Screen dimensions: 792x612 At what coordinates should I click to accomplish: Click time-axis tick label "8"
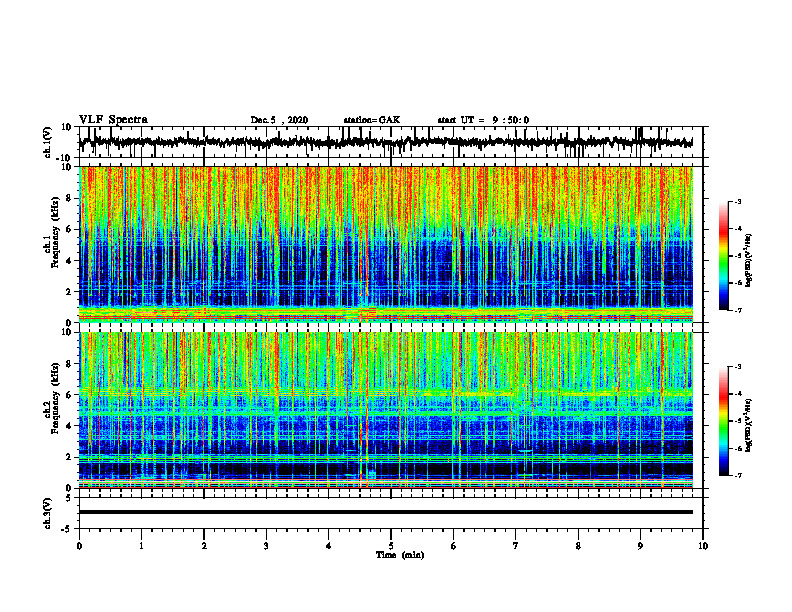[x=578, y=546]
